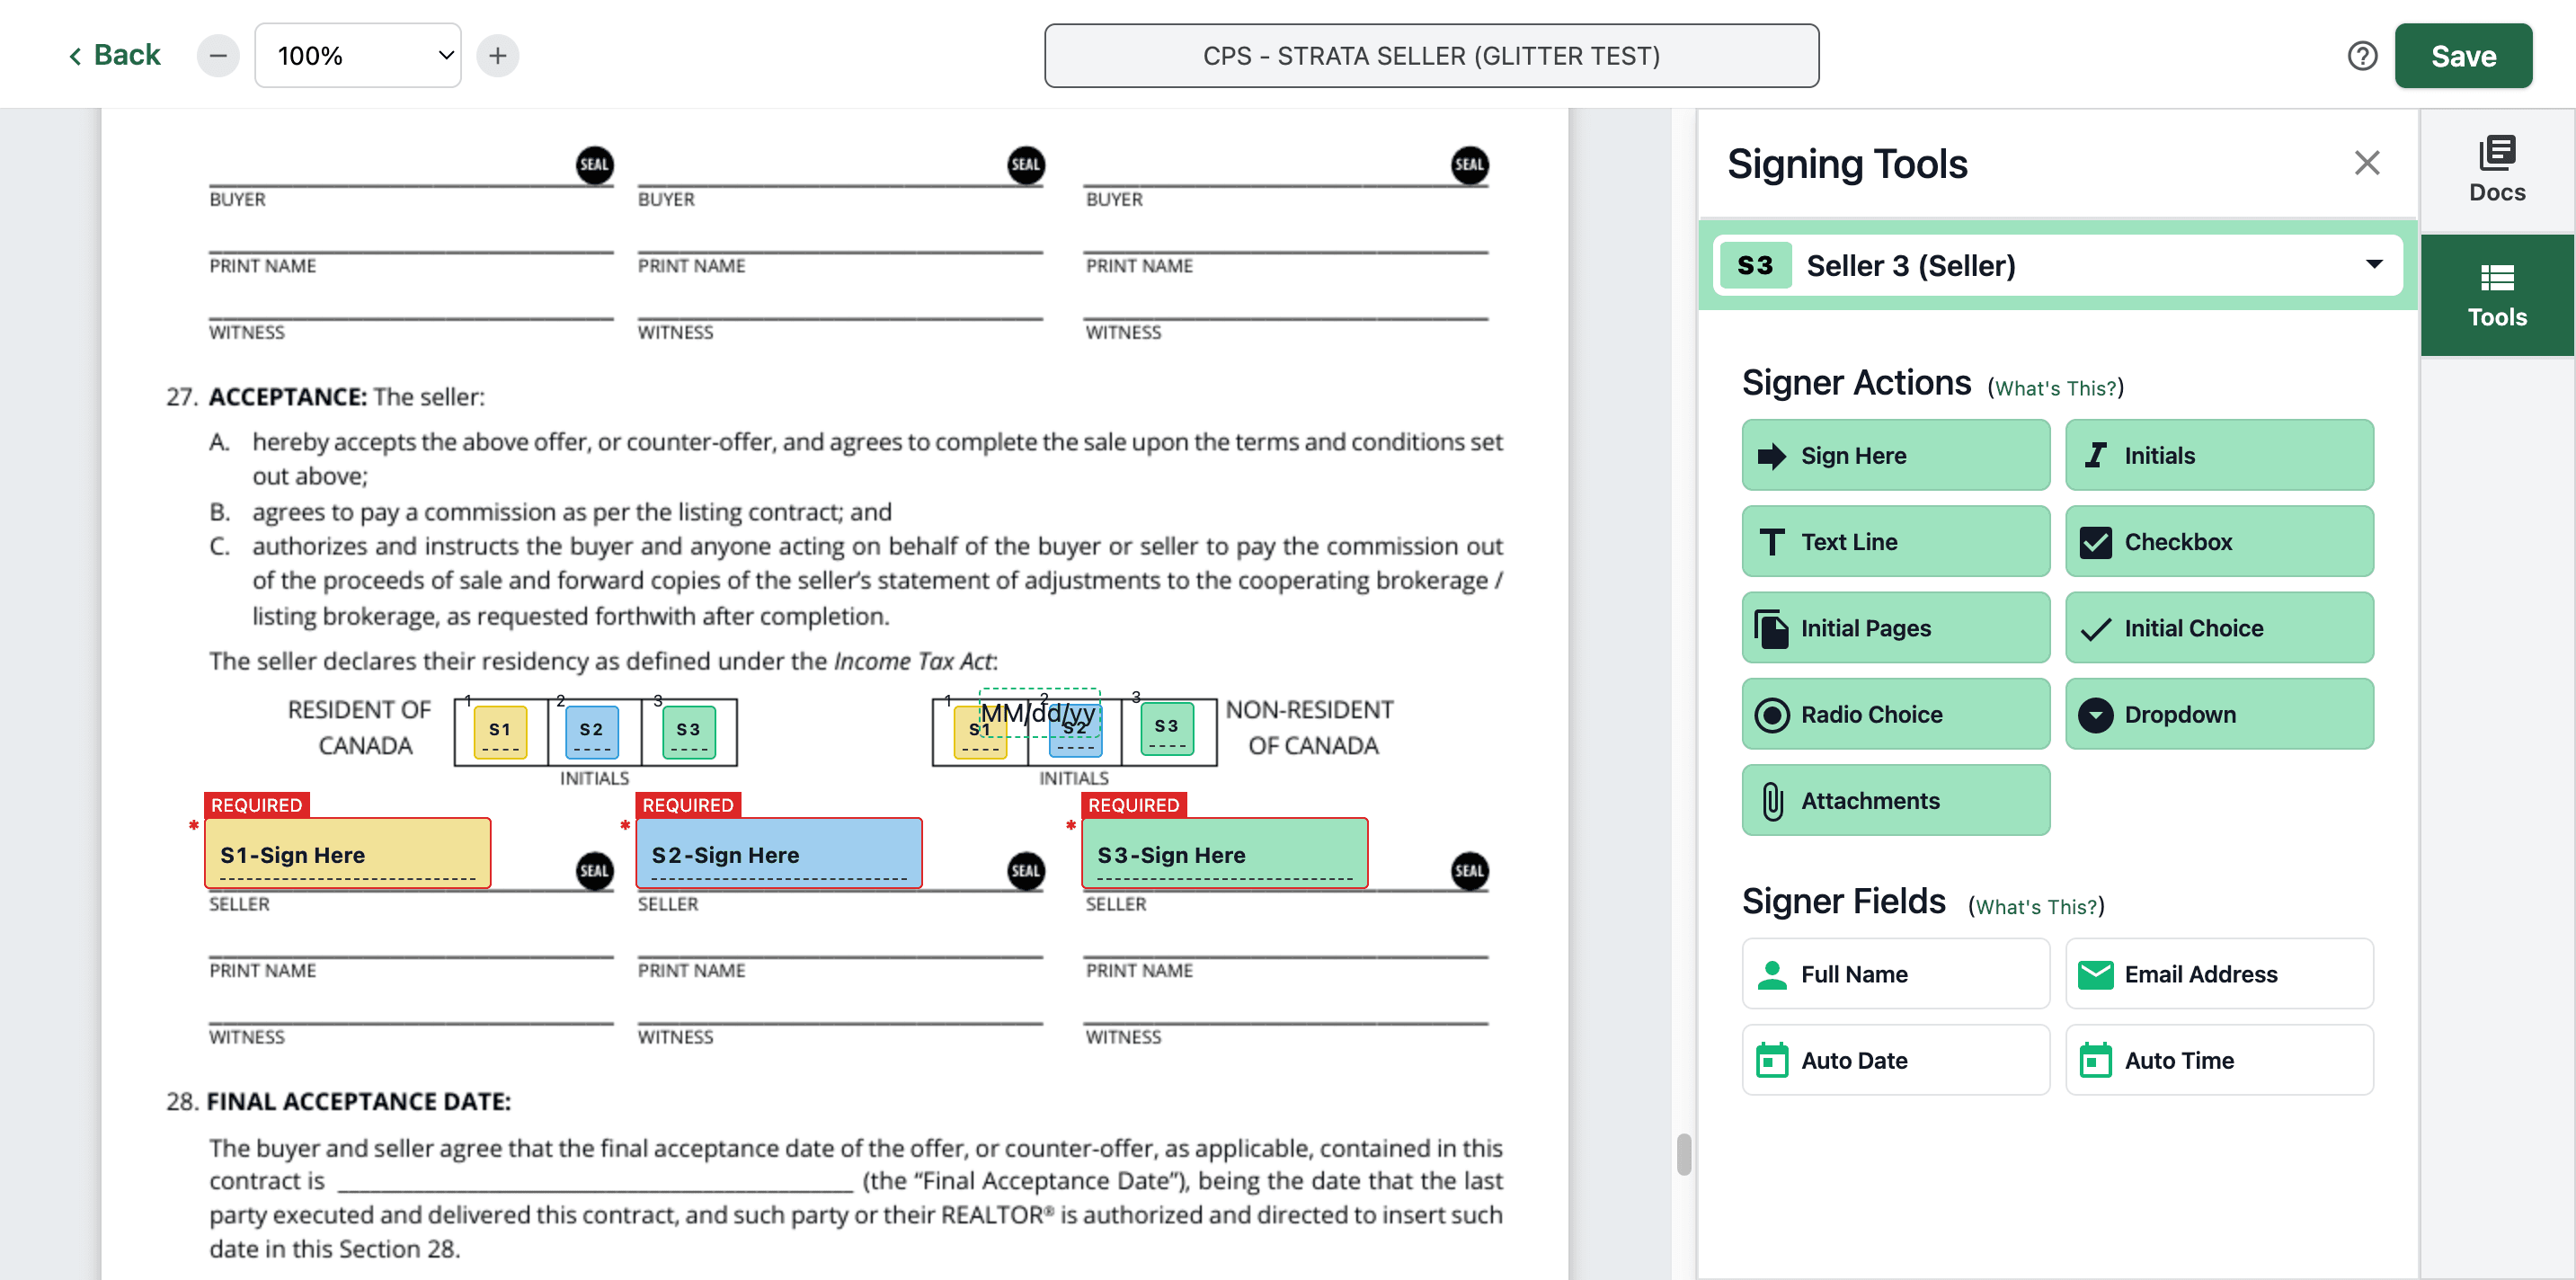Open What's This beside Signer Actions
2576x1280 pixels.
pyautogui.click(x=2055, y=388)
